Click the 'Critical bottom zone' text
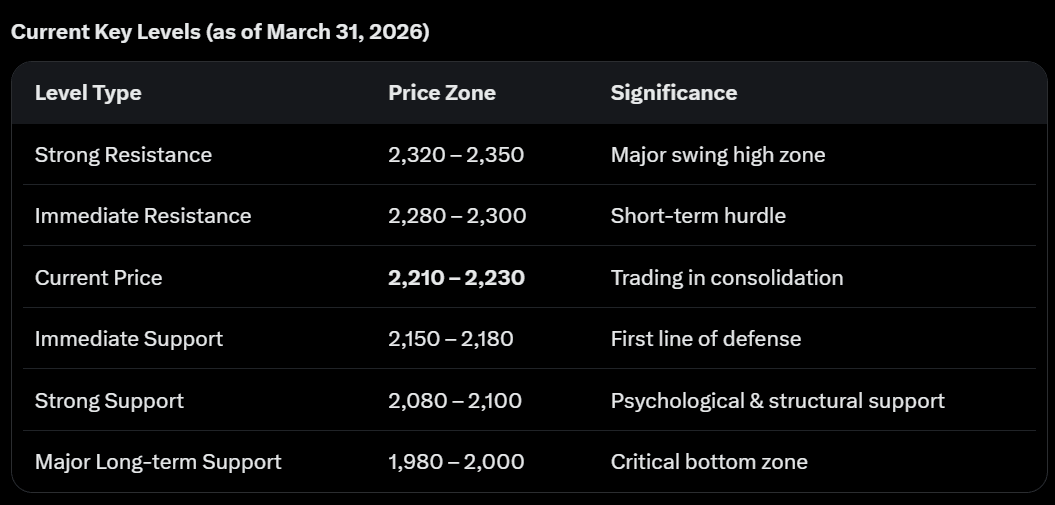This screenshot has width=1055, height=505. 709,462
